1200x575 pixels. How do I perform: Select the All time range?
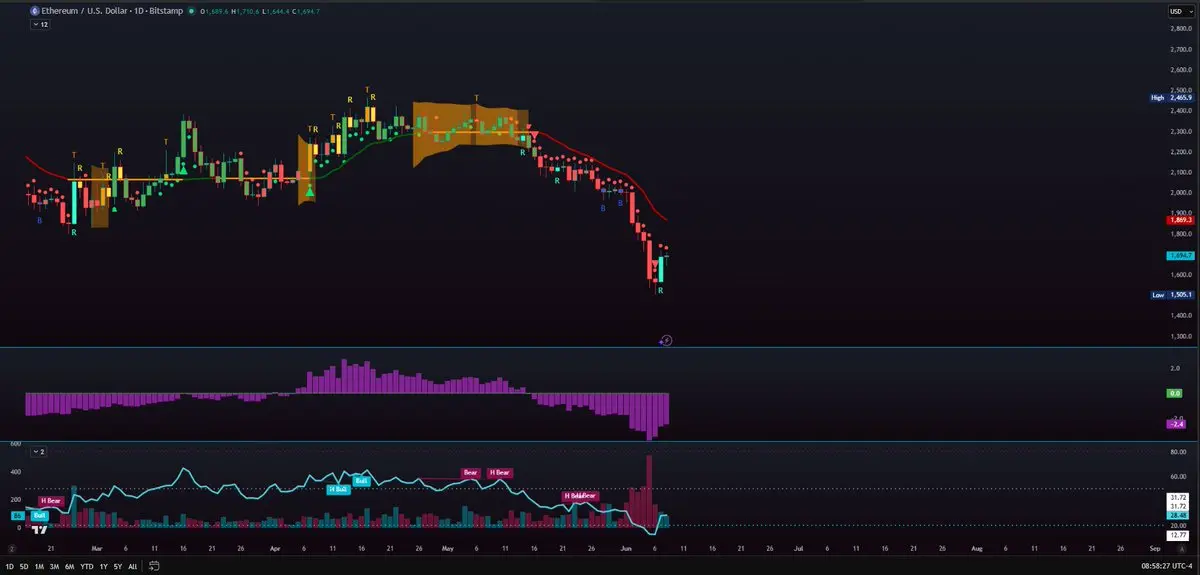click(x=133, y=566)
